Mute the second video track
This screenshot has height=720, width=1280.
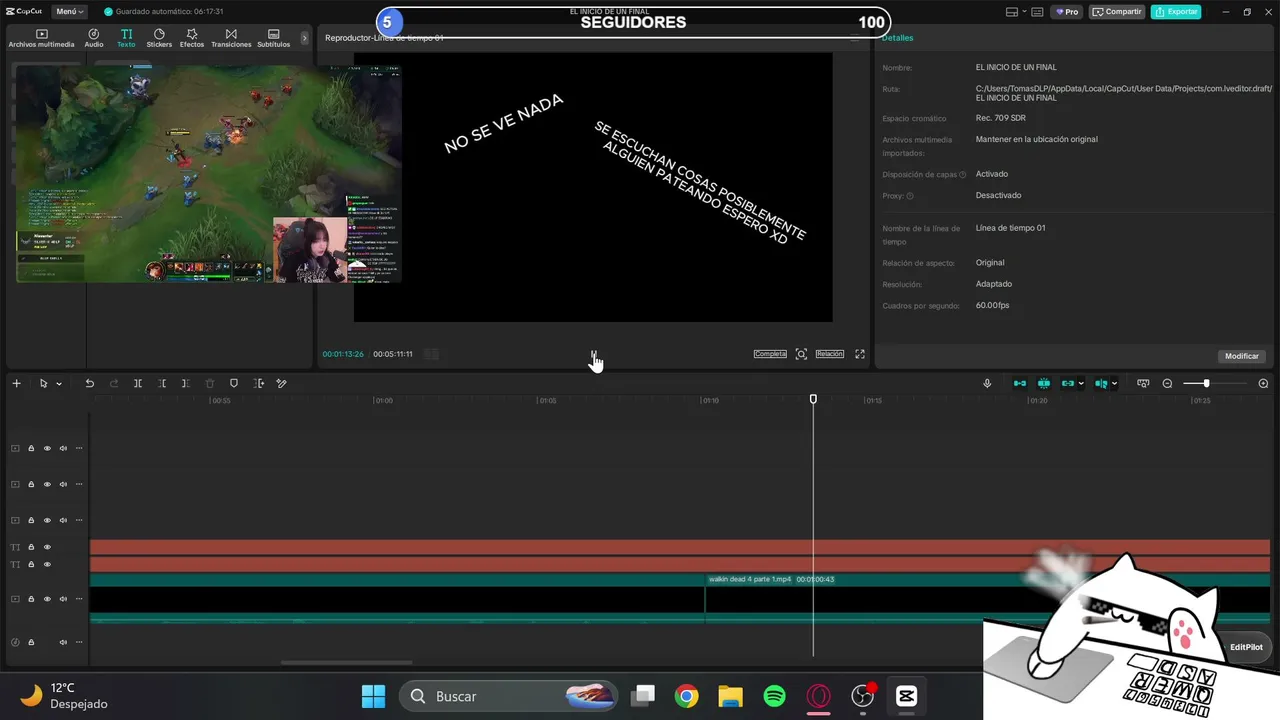point(63,484)
